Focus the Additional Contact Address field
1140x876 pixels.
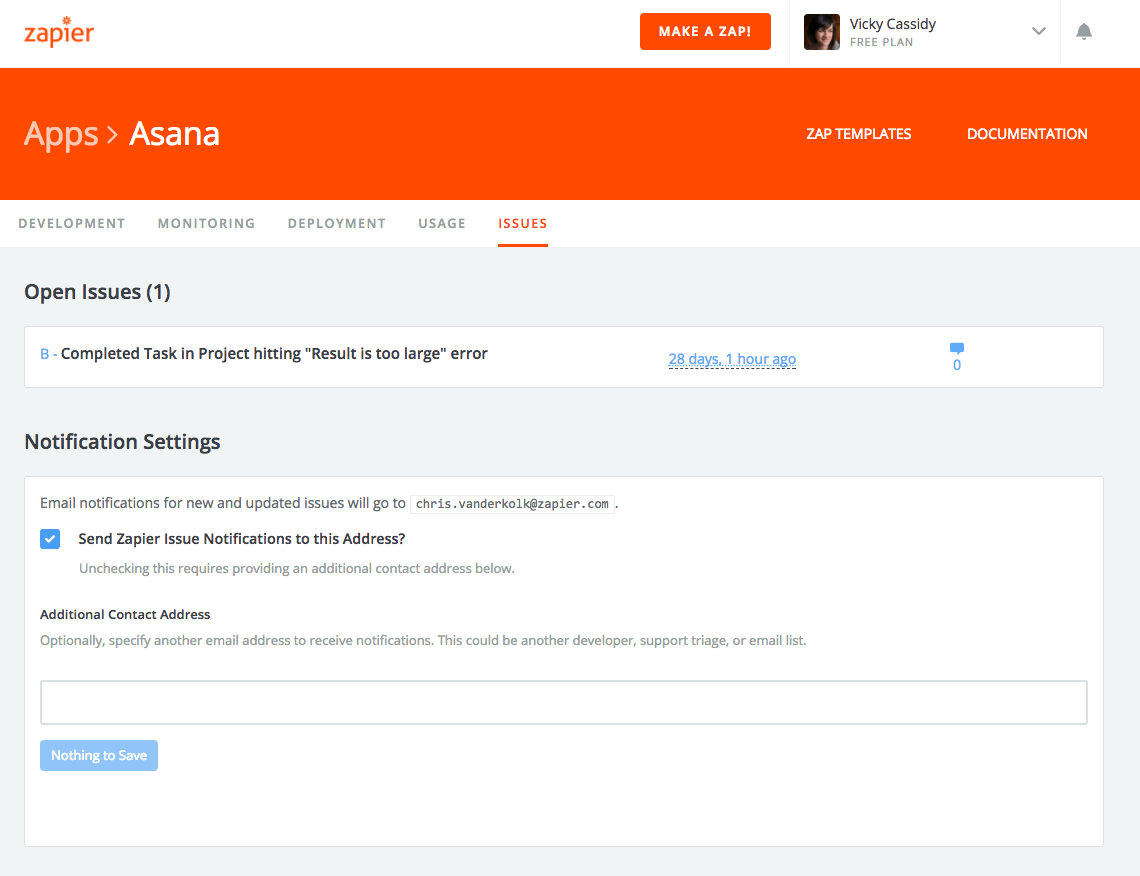563,702
